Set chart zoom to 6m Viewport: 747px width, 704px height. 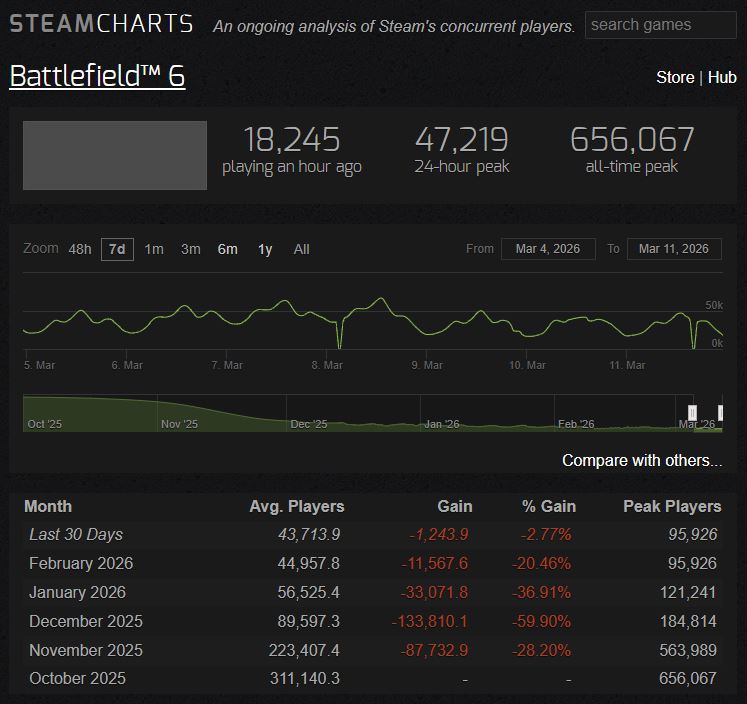click(x=228, y=249)
